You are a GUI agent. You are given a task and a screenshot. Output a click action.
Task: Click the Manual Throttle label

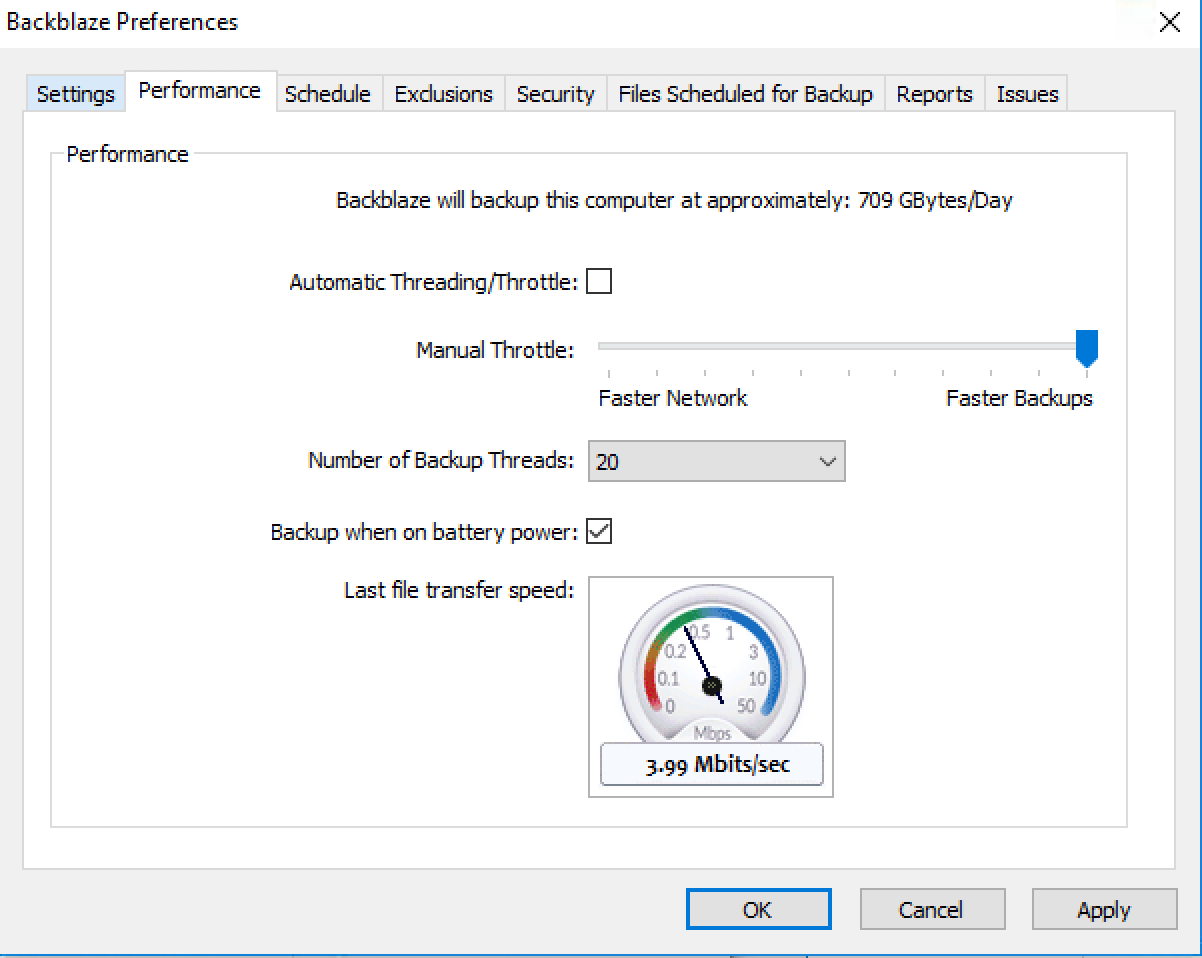click(x=495, y=350)
